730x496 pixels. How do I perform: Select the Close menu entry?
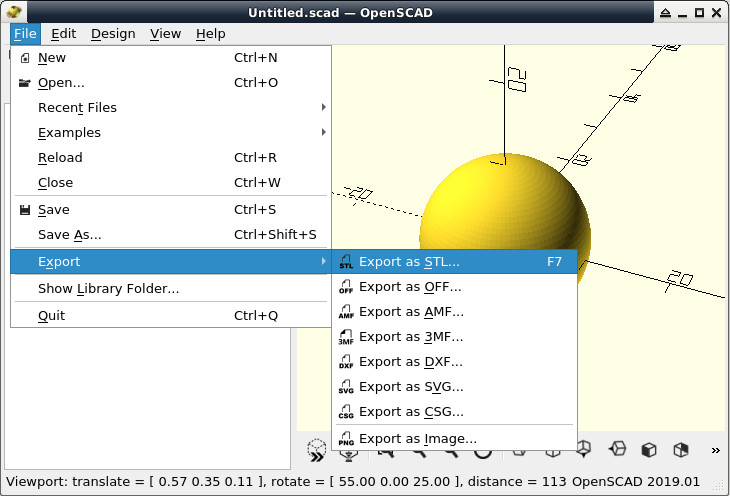(x=171, y=183)
